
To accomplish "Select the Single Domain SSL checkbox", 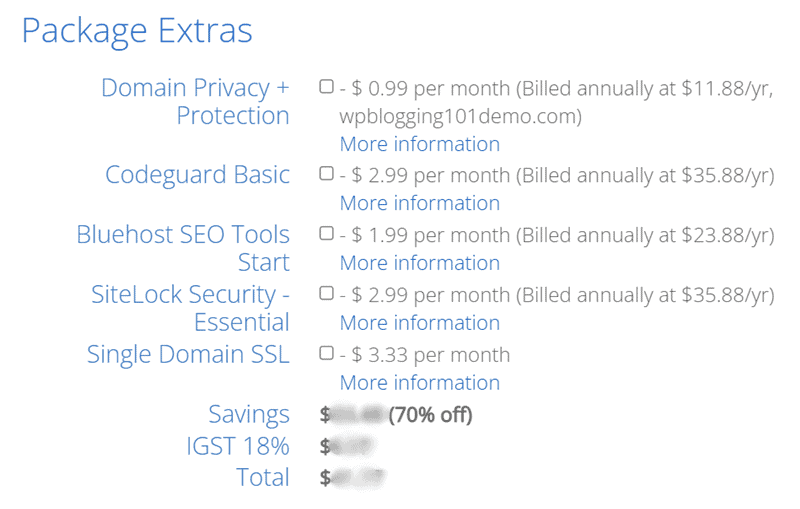I will tap(326, 354).
